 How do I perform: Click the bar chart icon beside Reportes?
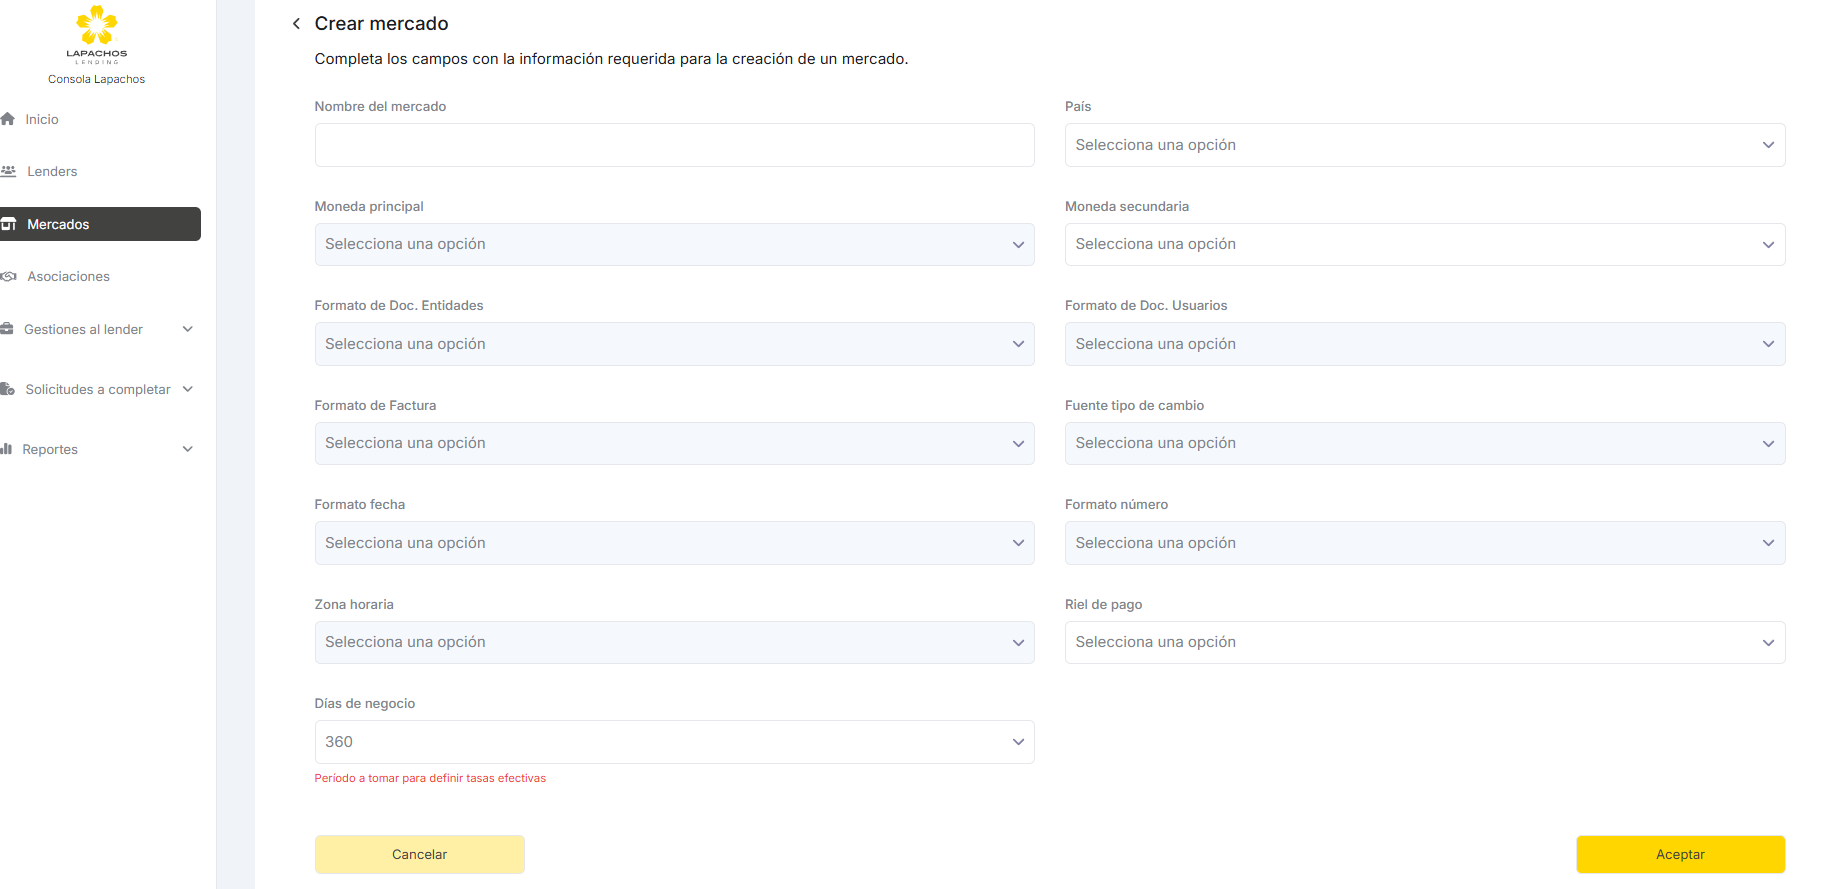tap(7, 449)
